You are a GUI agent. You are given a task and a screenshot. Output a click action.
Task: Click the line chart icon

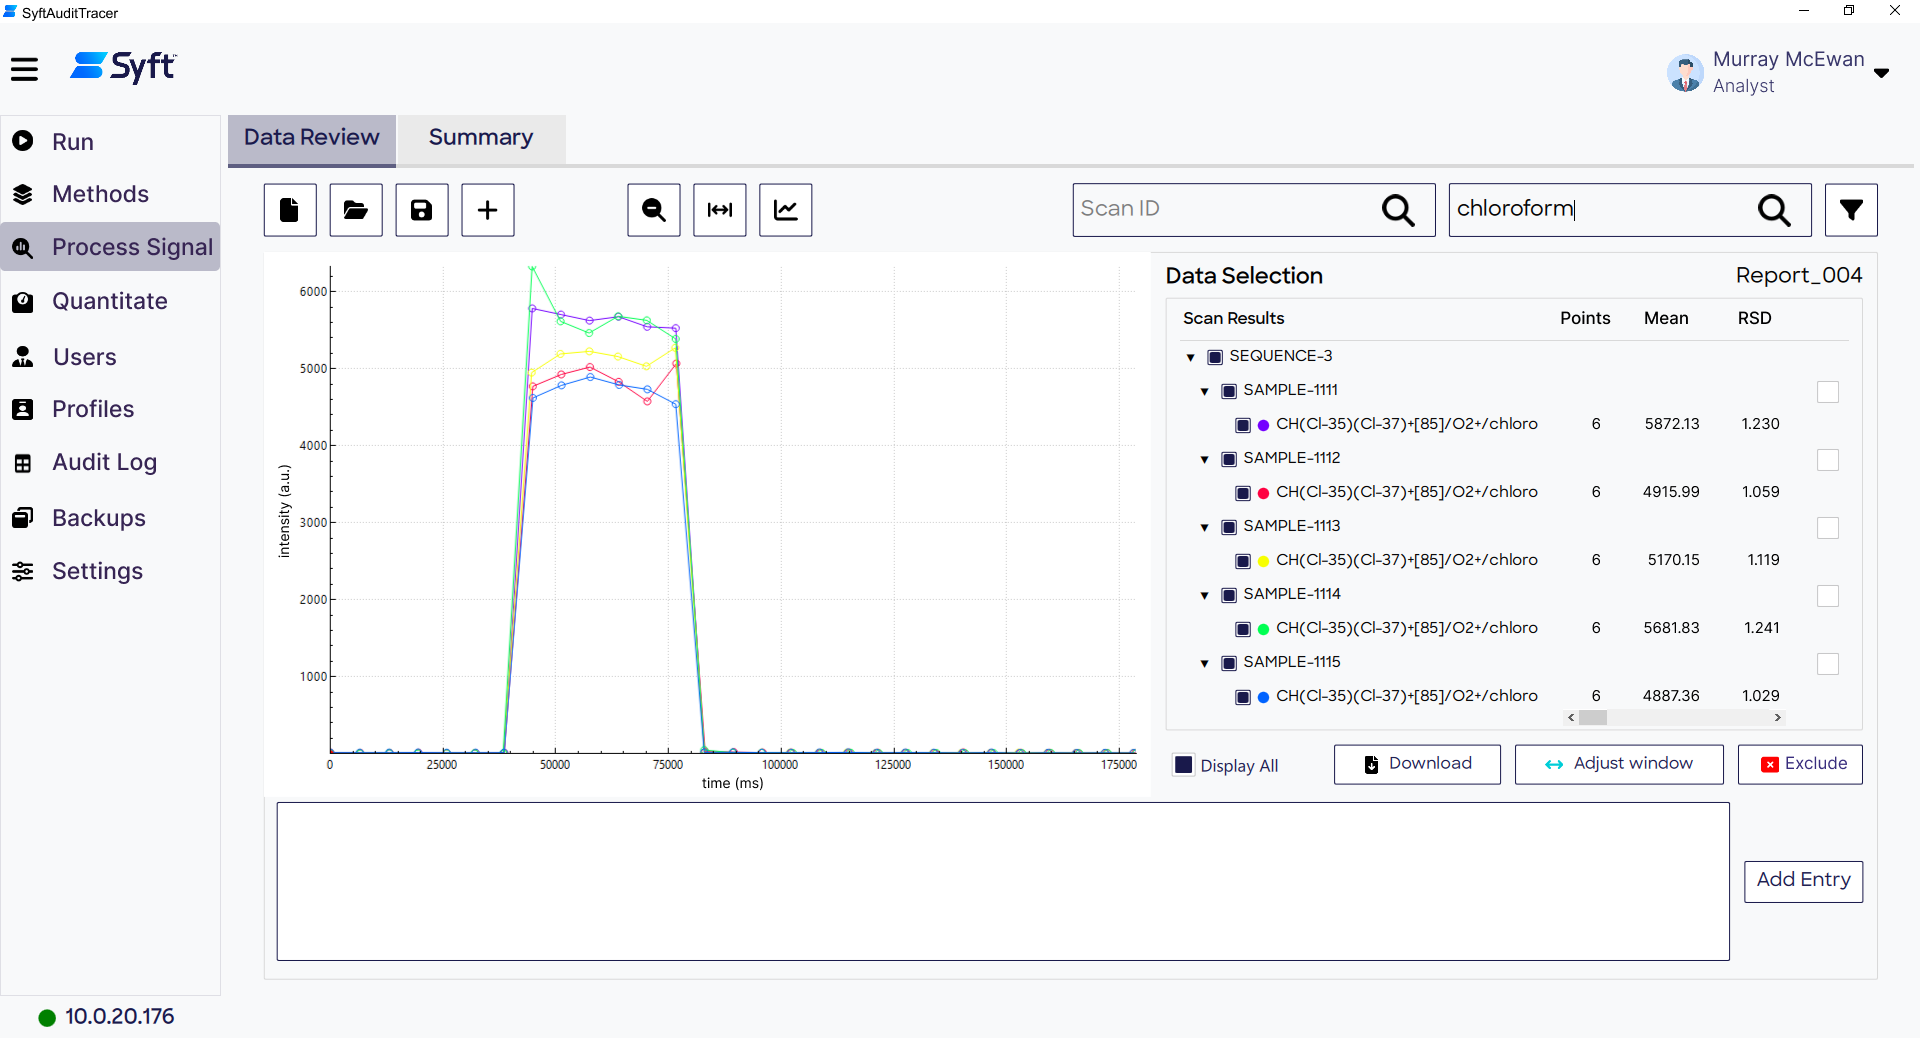coord(786,210)
